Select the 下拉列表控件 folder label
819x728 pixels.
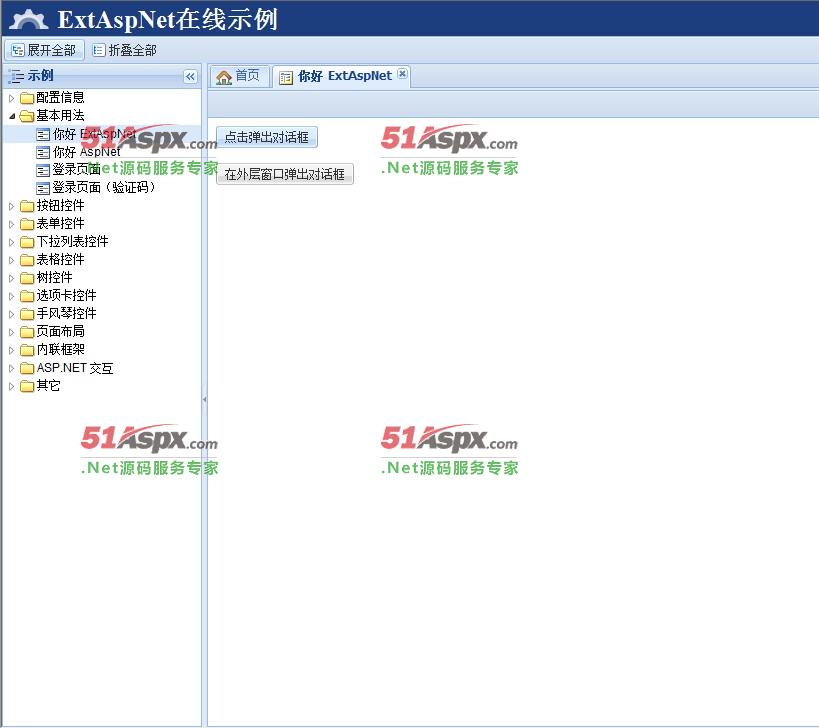tap(72, 242)
